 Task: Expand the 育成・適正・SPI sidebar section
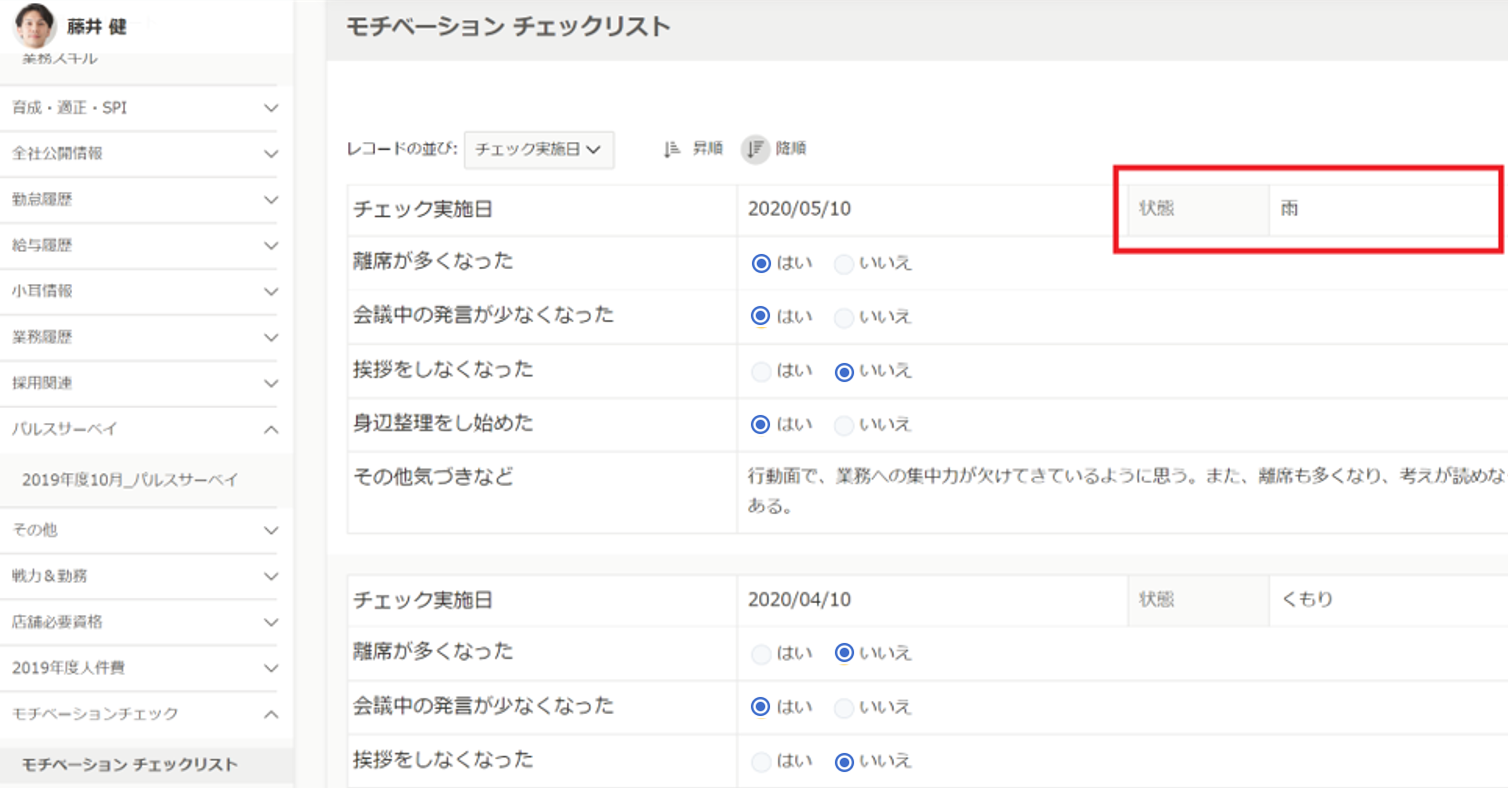pyautogui.click(x=270, y=108)
